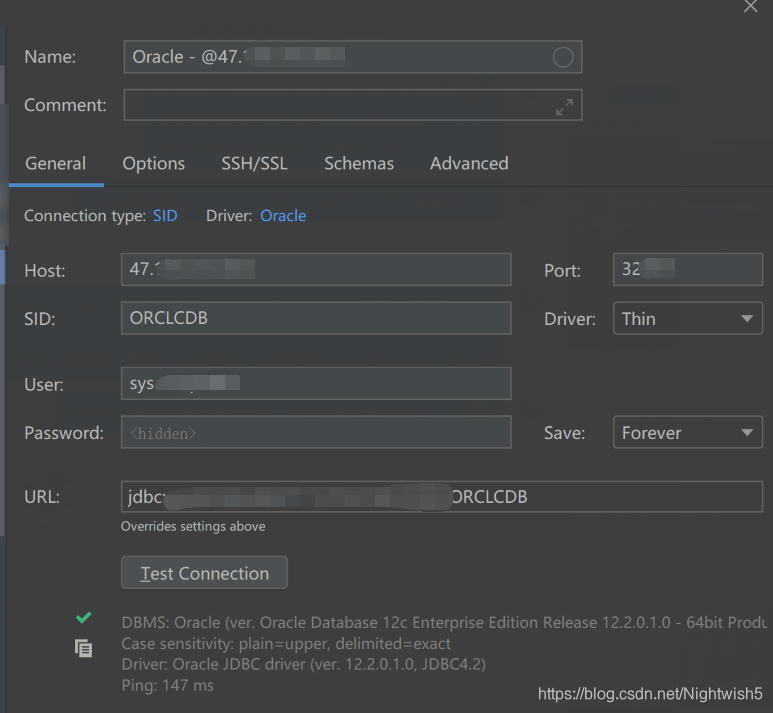The height and width of the screenshot is (713, 773).
Task: Click the Oracle JDBC driver version line
Action: pyautogui.click(x=304, y=665)
